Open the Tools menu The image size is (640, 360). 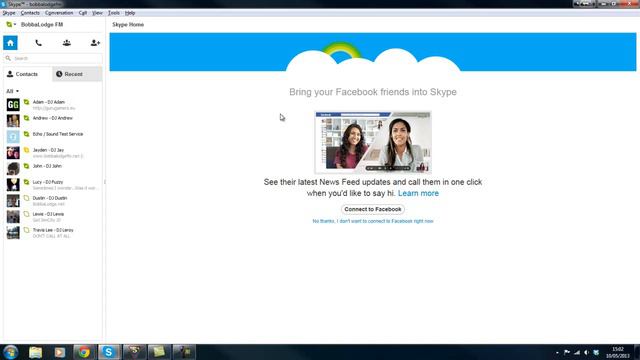pos(113,13)
